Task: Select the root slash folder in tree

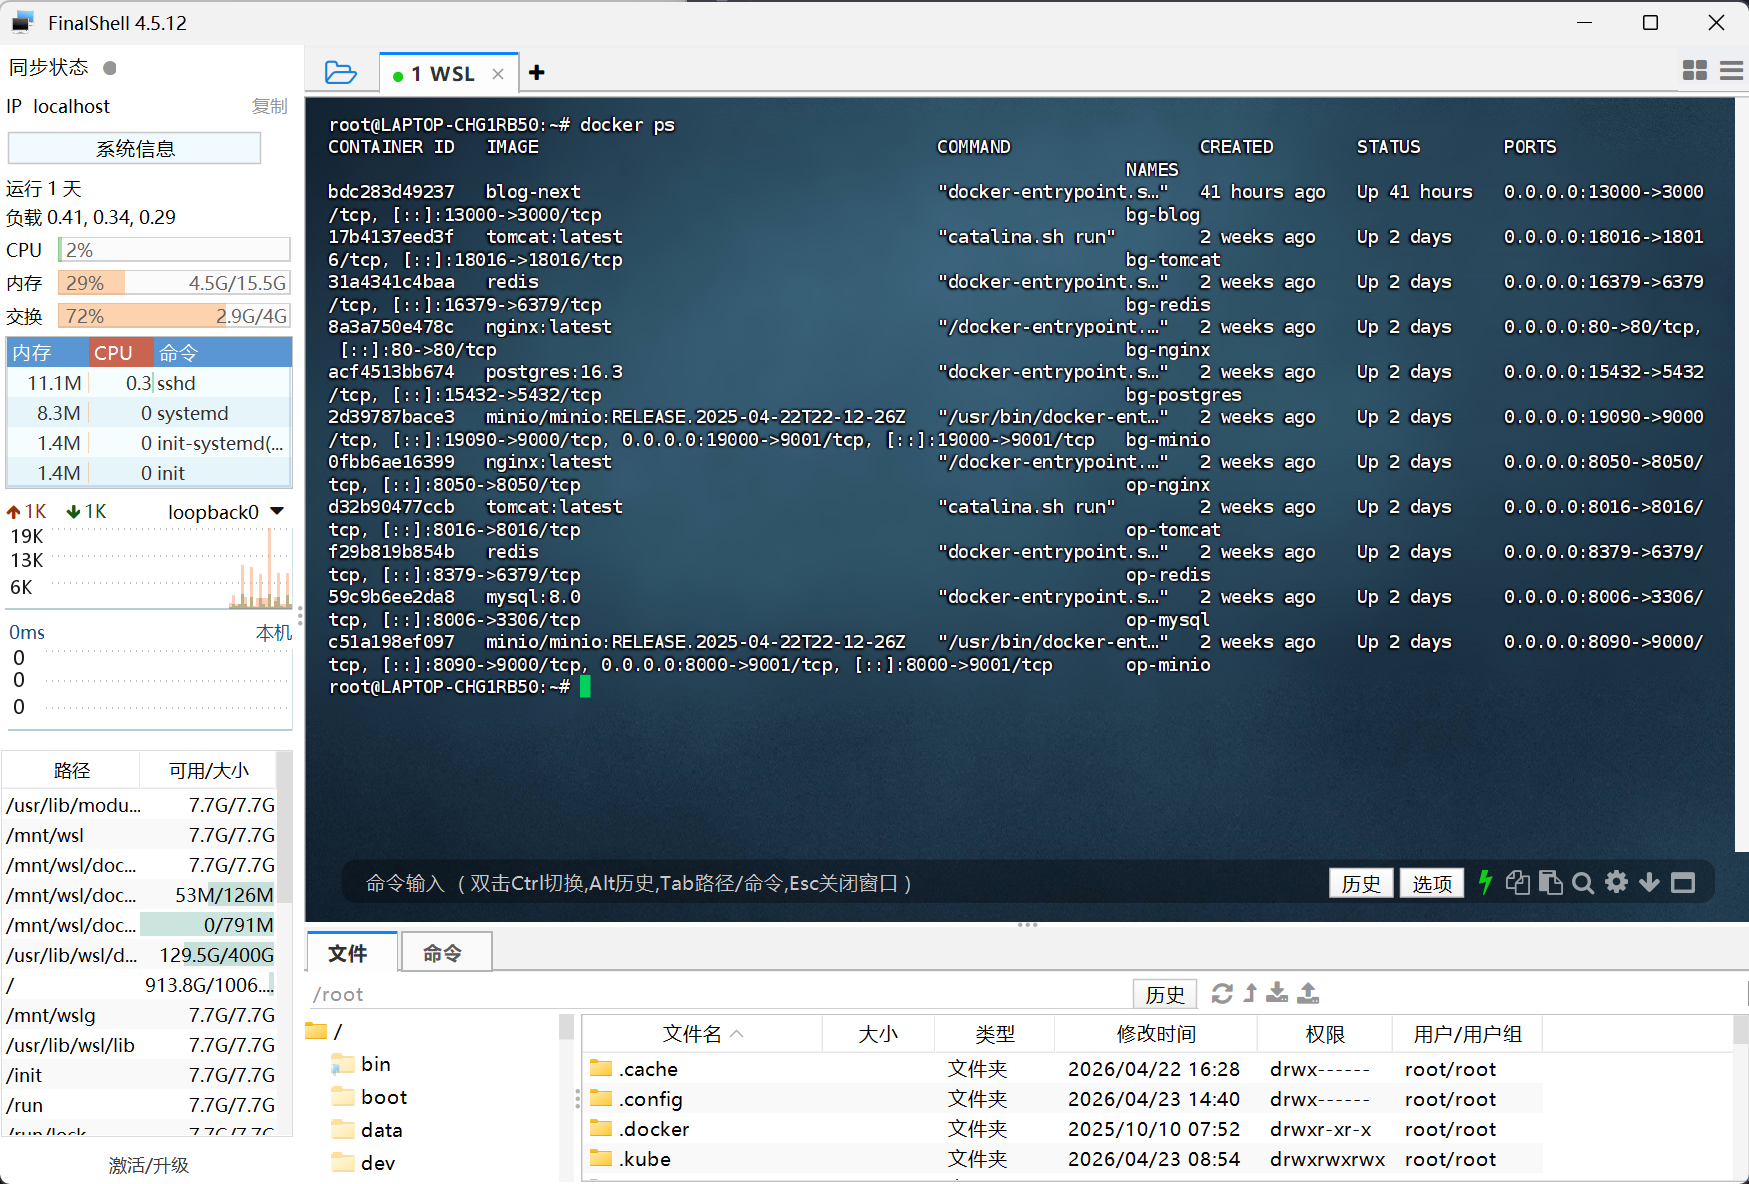Action: pos(325,1031)
